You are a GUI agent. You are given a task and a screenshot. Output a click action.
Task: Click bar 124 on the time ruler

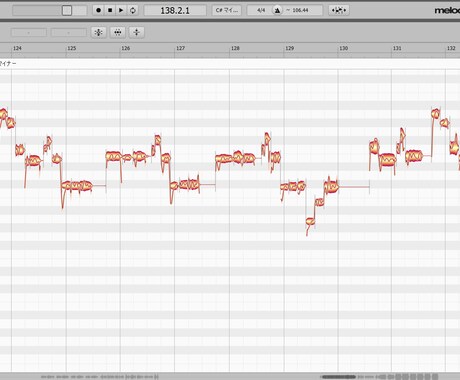[x=17, y=48]
